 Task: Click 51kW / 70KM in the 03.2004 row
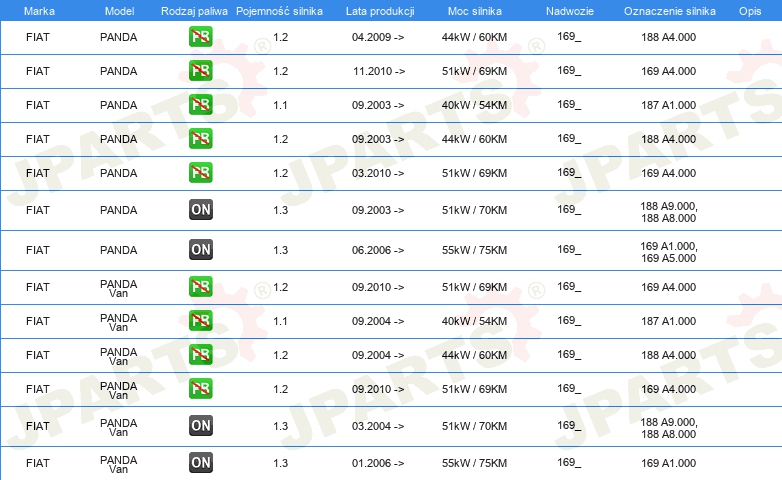[x=474, y=426]
